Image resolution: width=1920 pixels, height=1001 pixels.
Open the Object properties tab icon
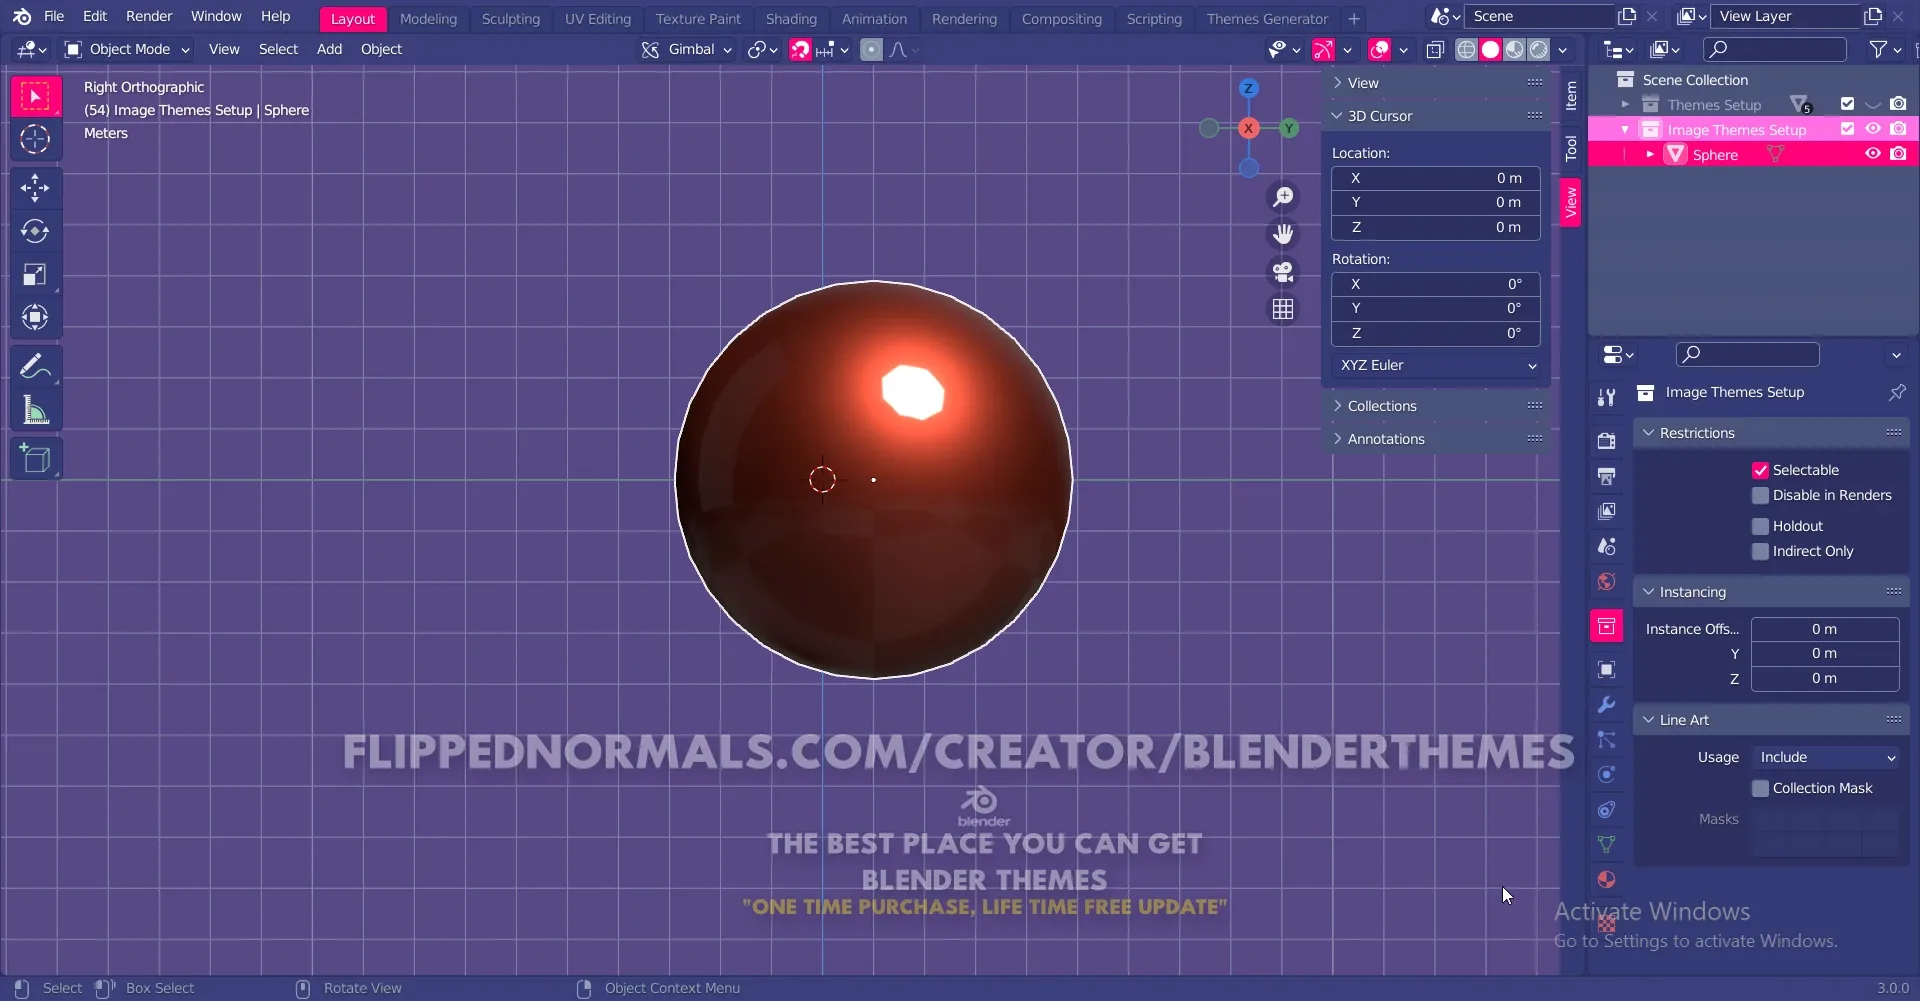(x=1606, y=669)
